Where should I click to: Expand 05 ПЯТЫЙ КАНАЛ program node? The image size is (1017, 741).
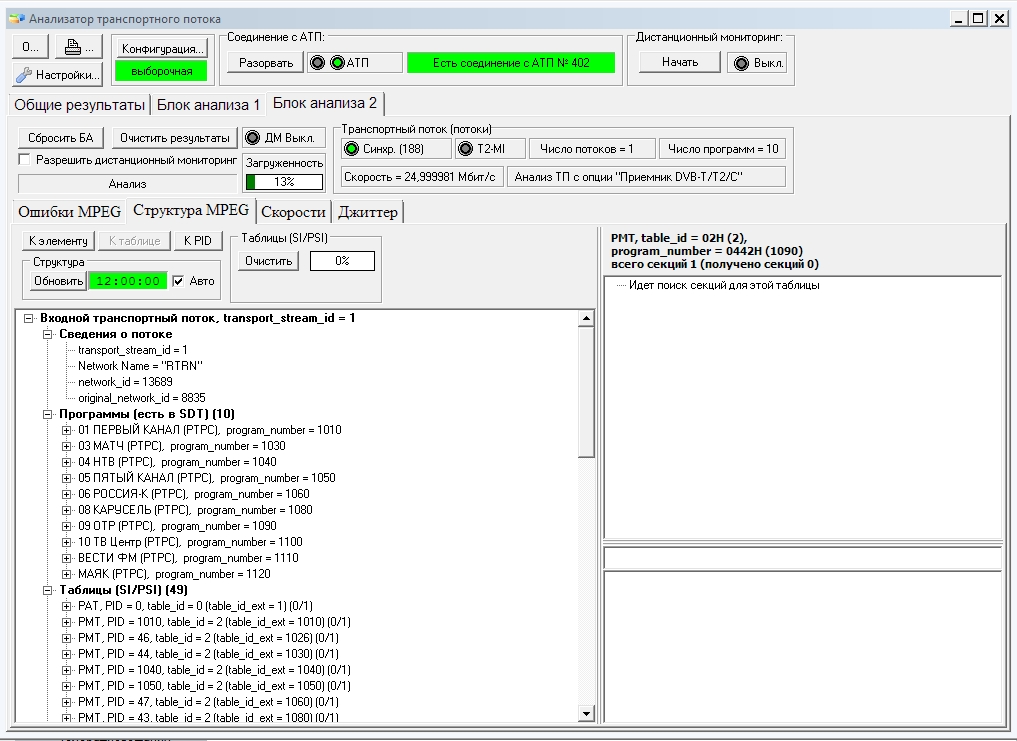pyautogui.click(x=66, y=478)
